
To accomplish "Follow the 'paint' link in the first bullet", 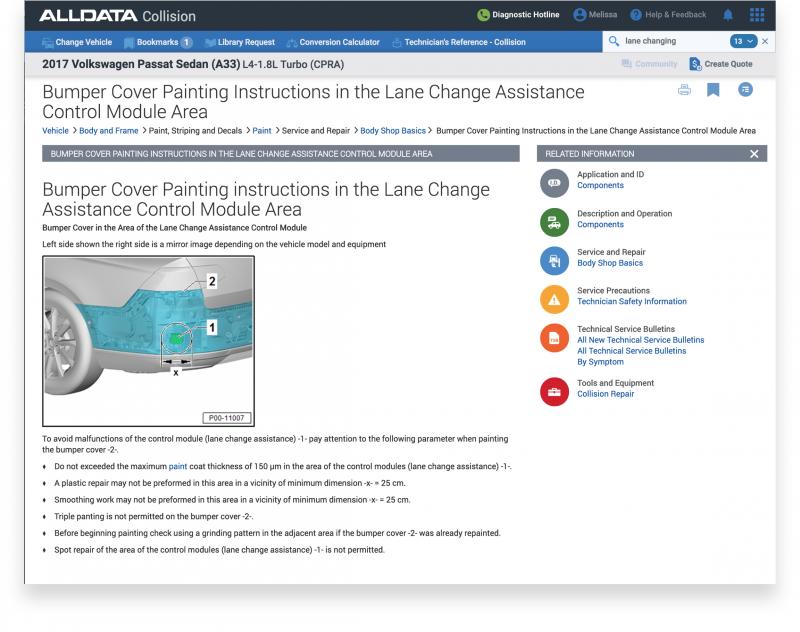I will tap(178, 466).
